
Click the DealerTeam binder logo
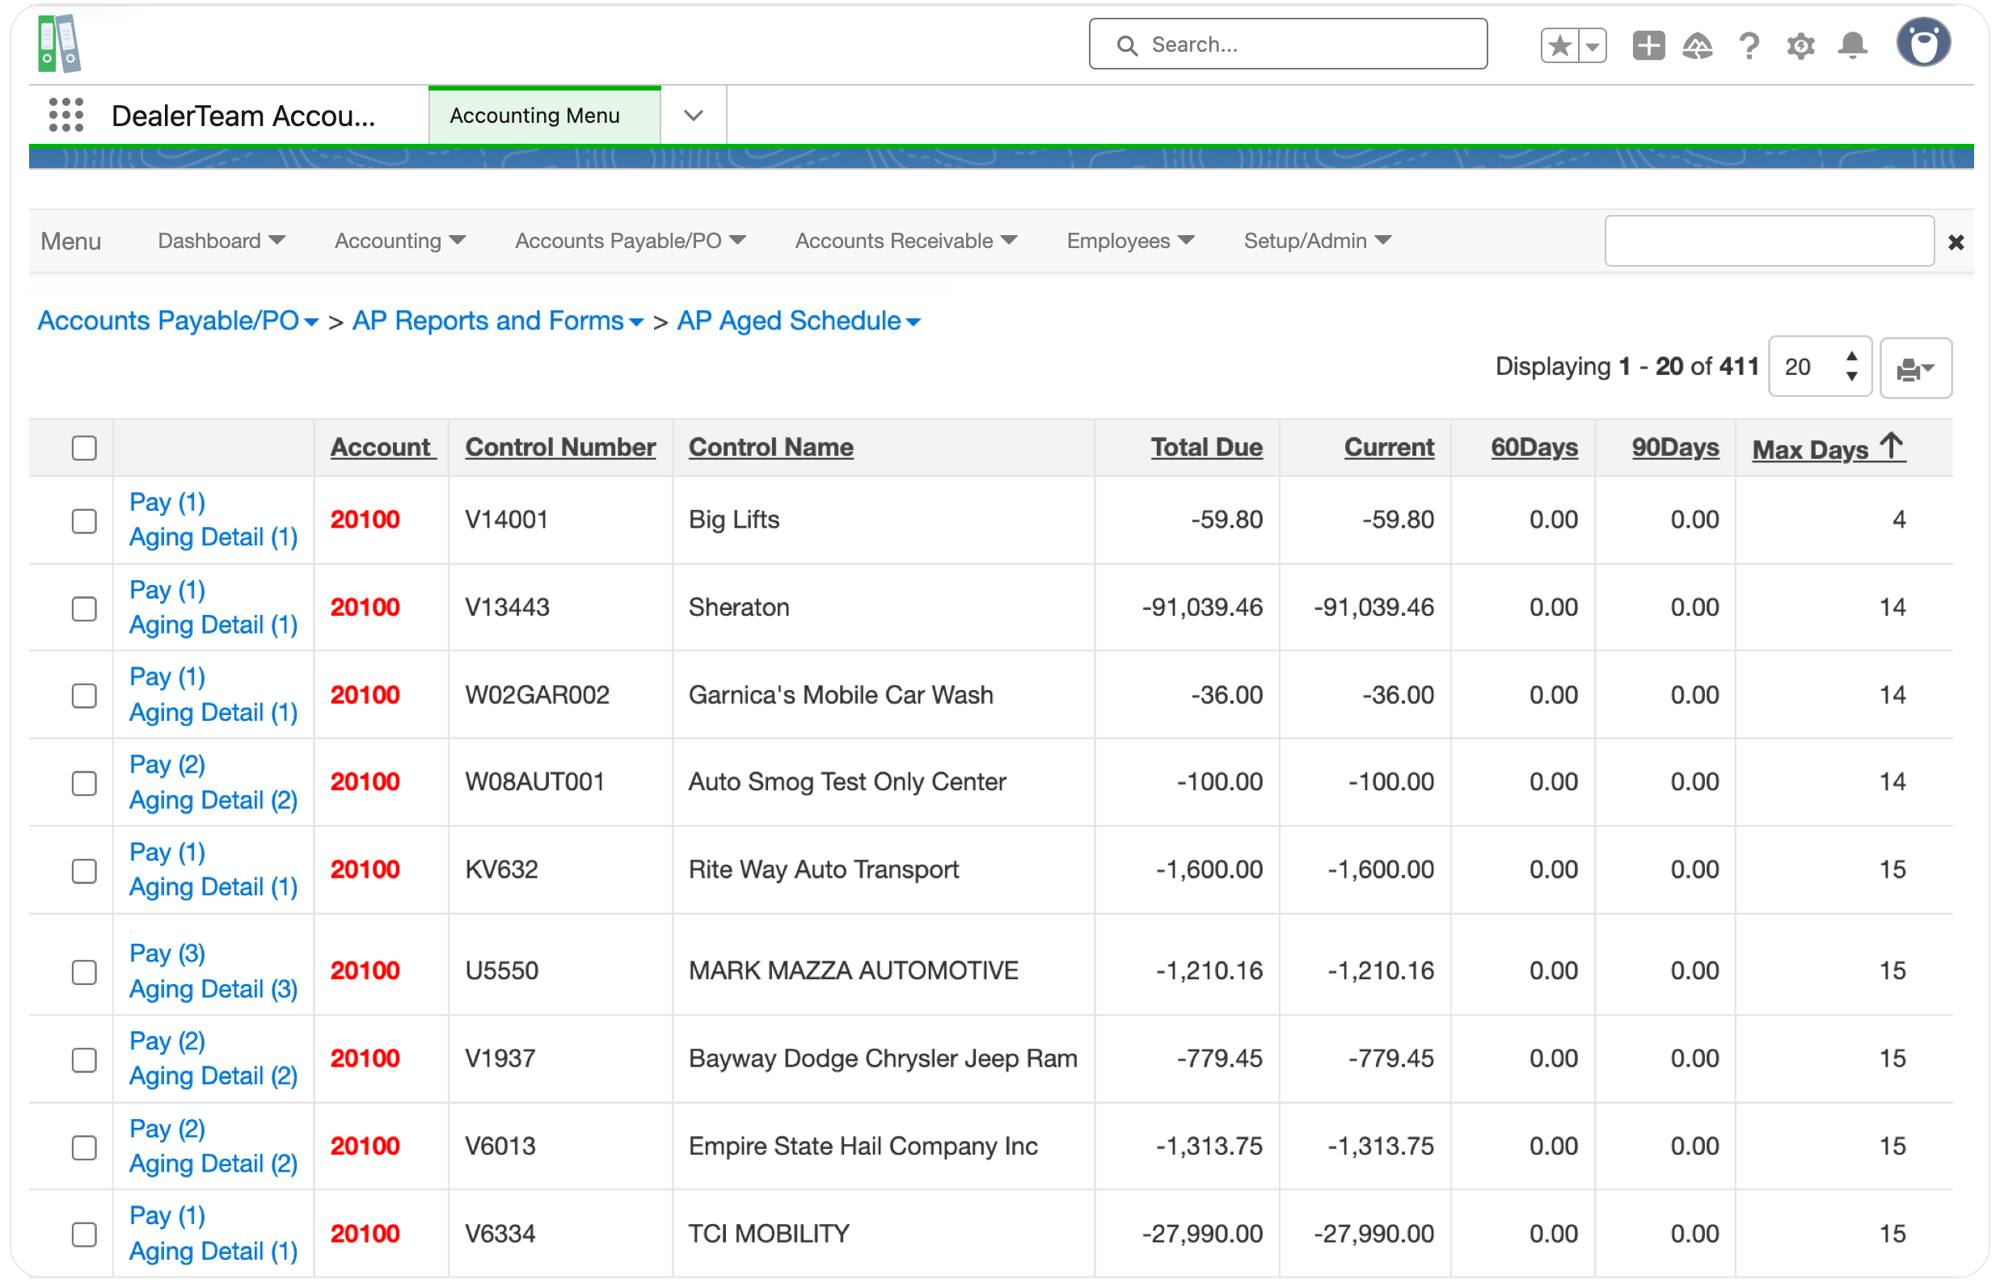pos(59,44)
